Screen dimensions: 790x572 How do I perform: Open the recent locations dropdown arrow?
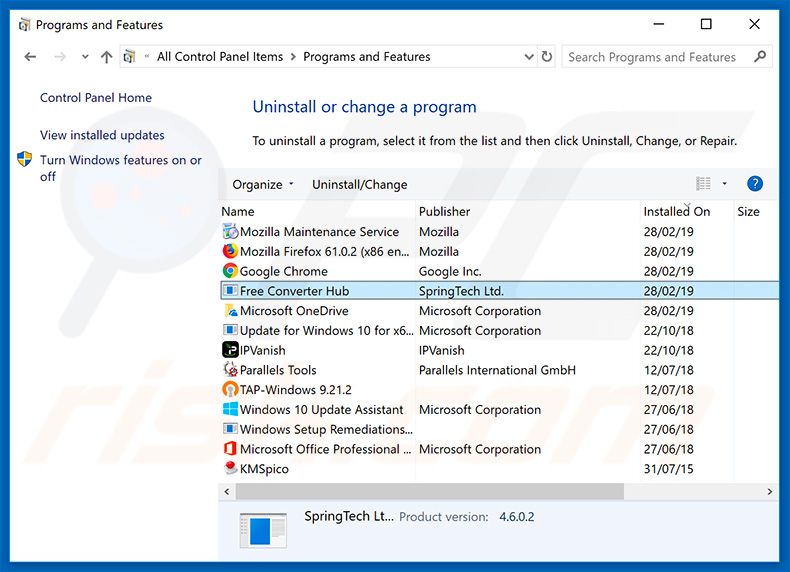85,56
